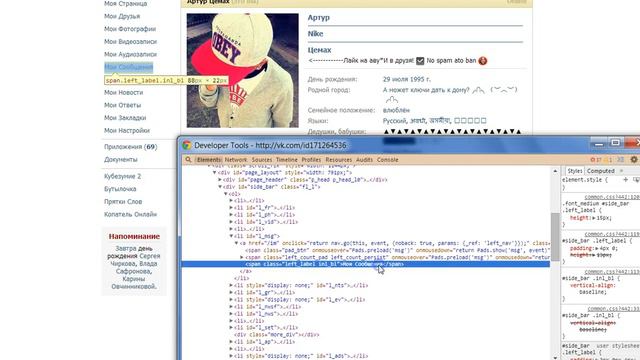Open 'Мои Видеозаписи' link
The image size is (640, 360).
coord(130,42)
